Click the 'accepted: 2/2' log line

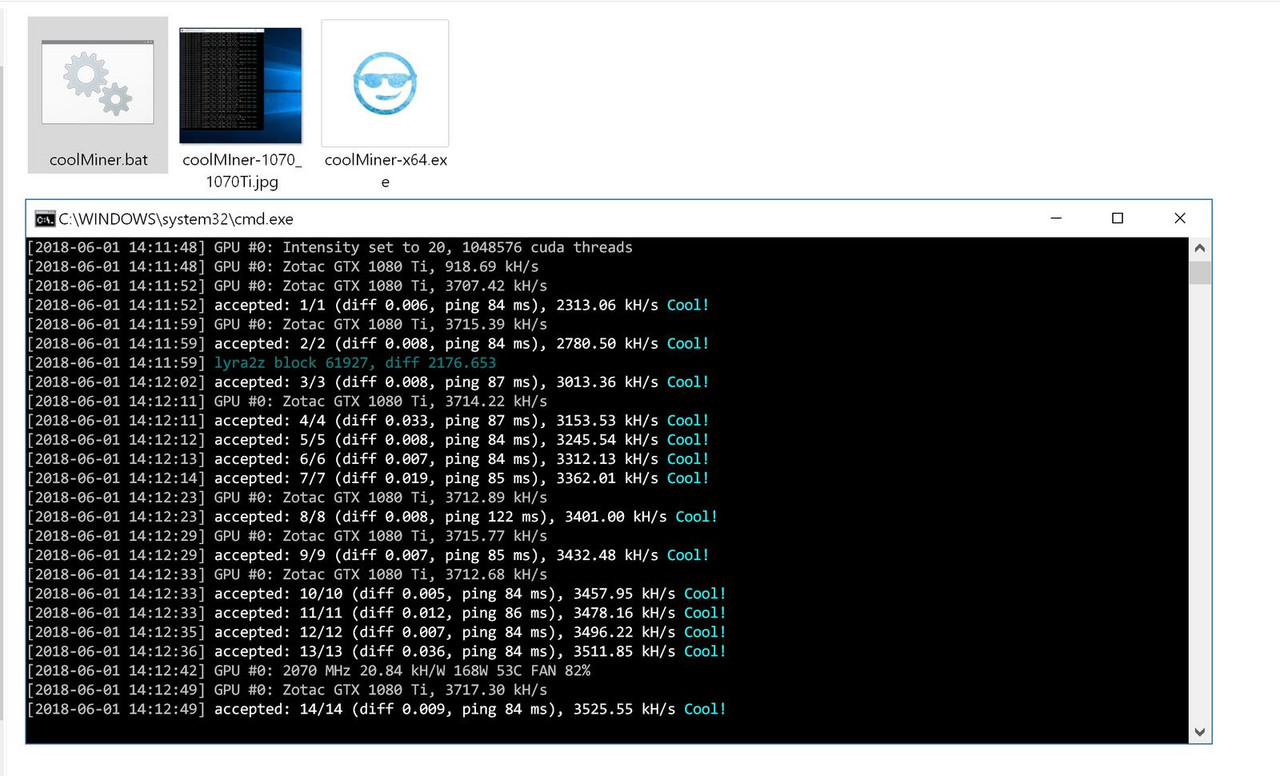click(368, 343)
